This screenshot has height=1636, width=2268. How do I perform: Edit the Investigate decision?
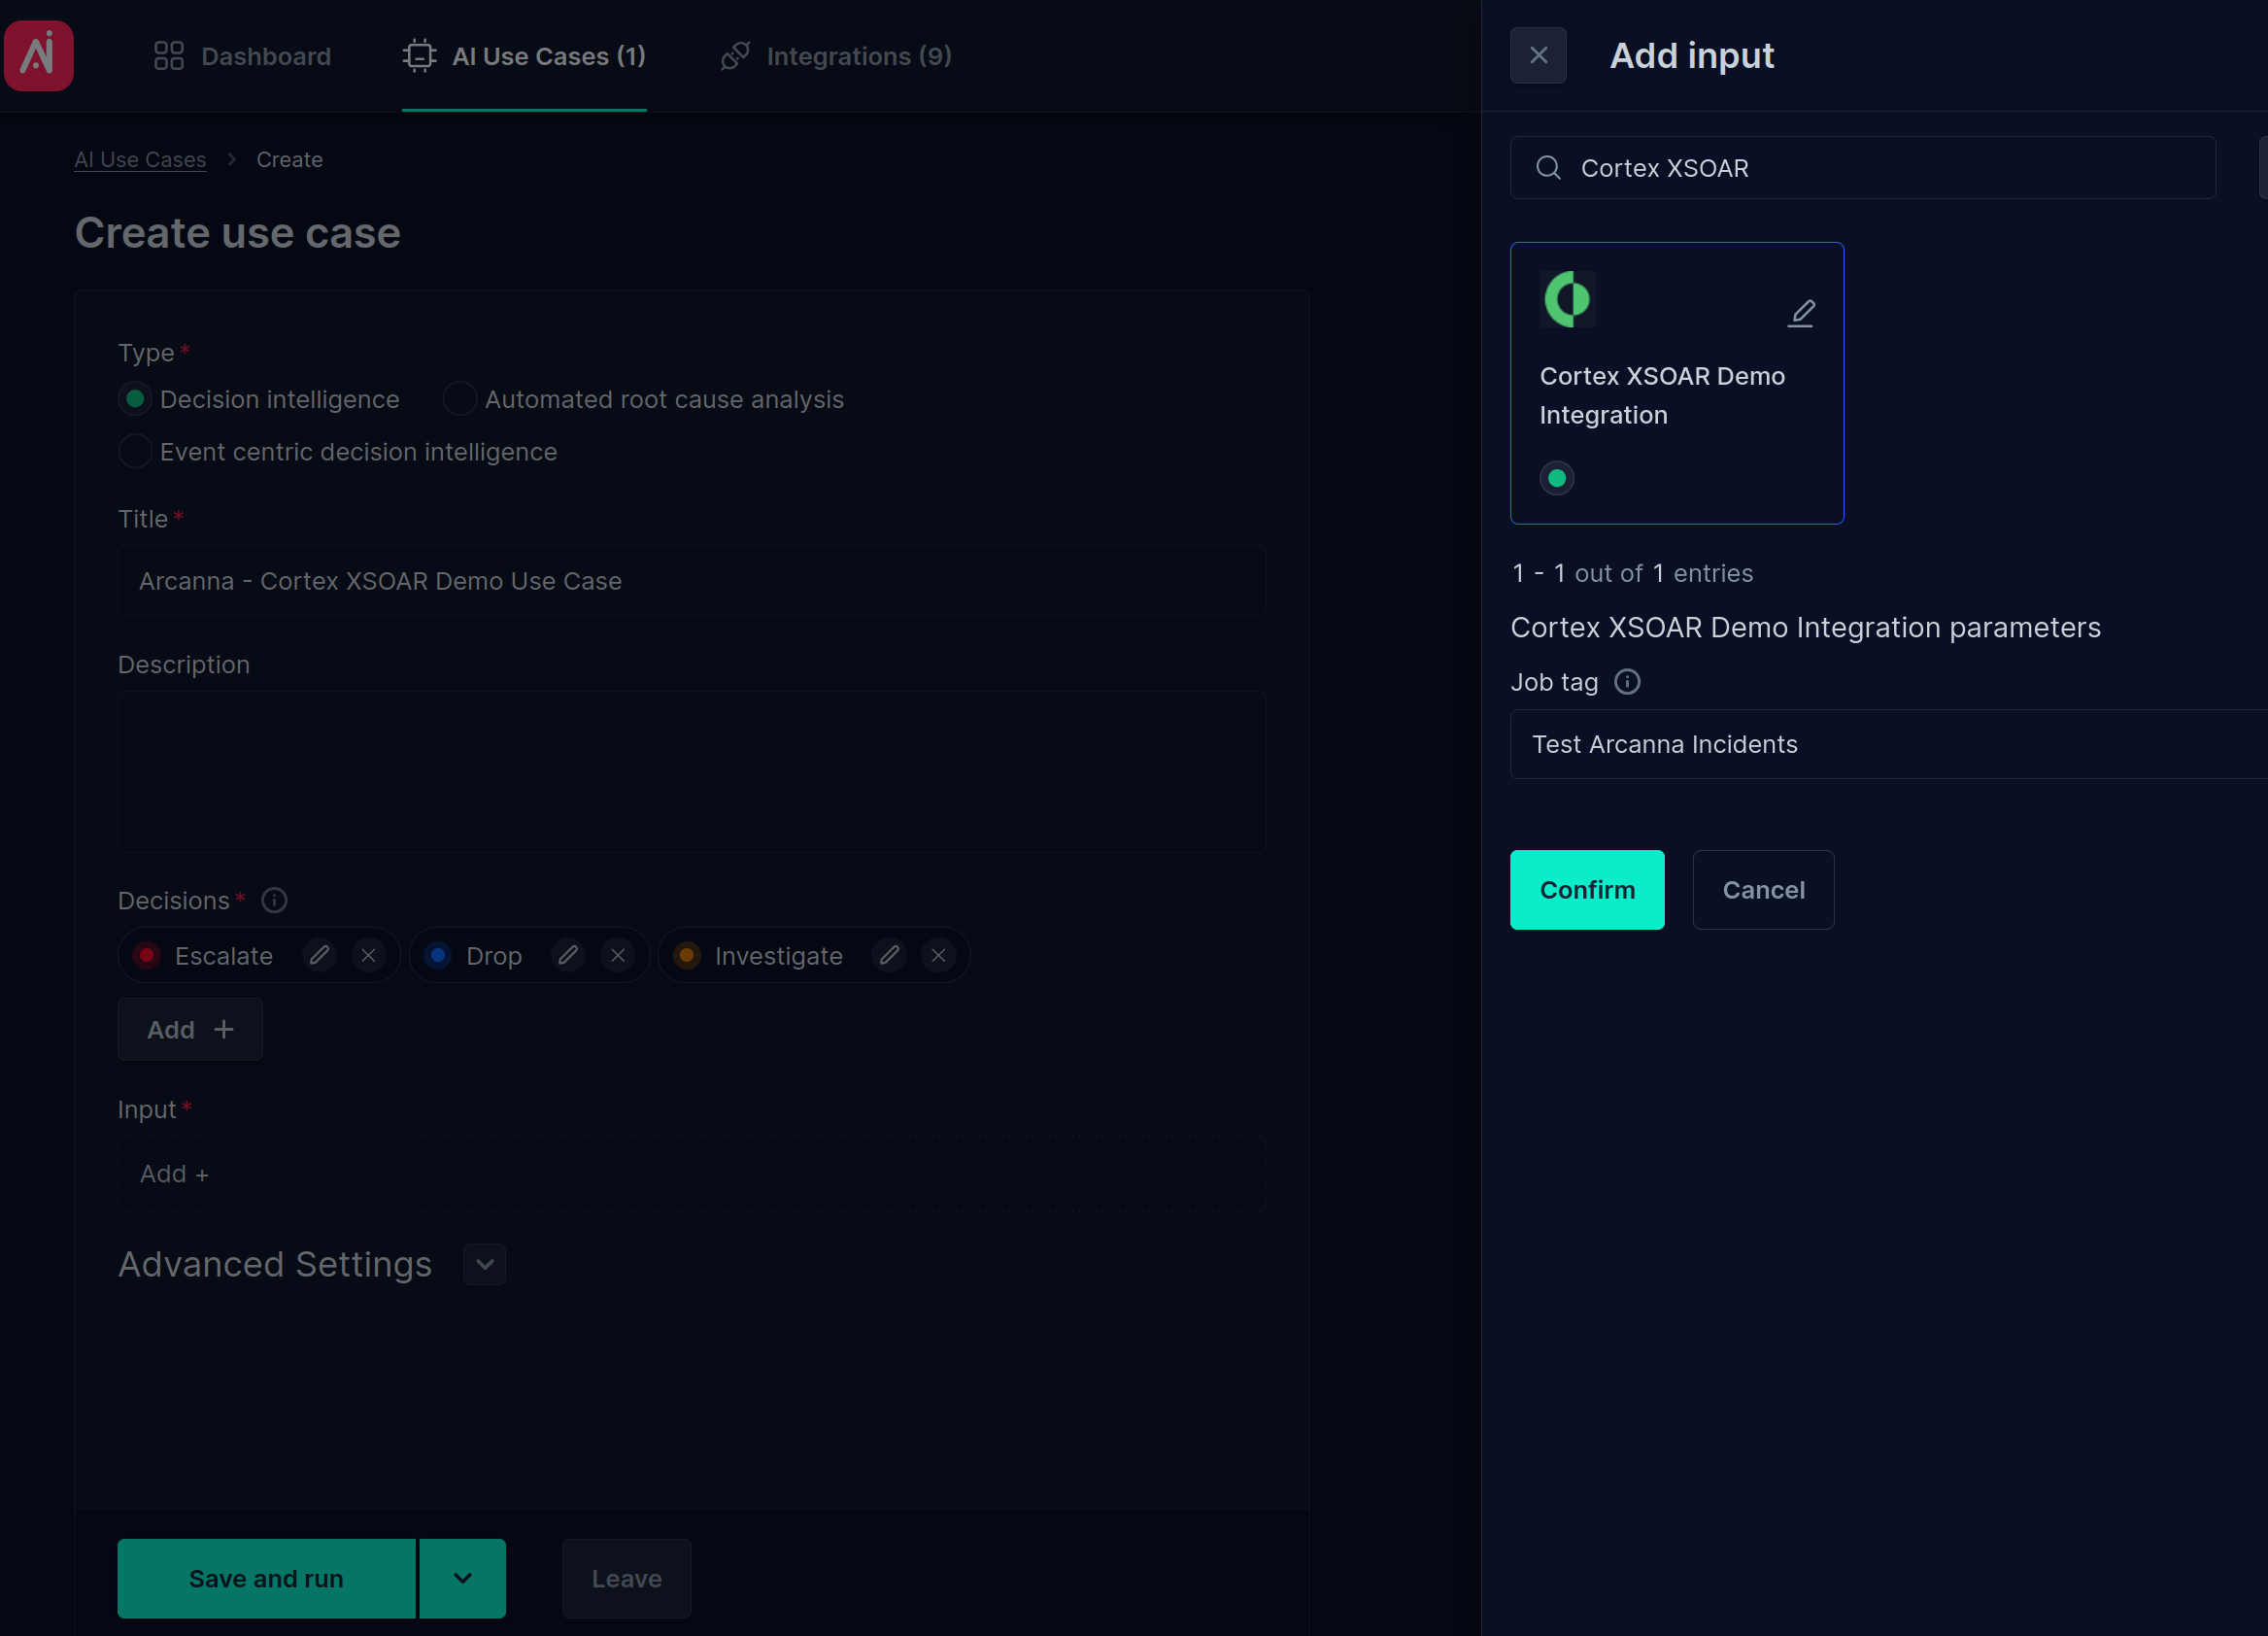click(889, 956)
